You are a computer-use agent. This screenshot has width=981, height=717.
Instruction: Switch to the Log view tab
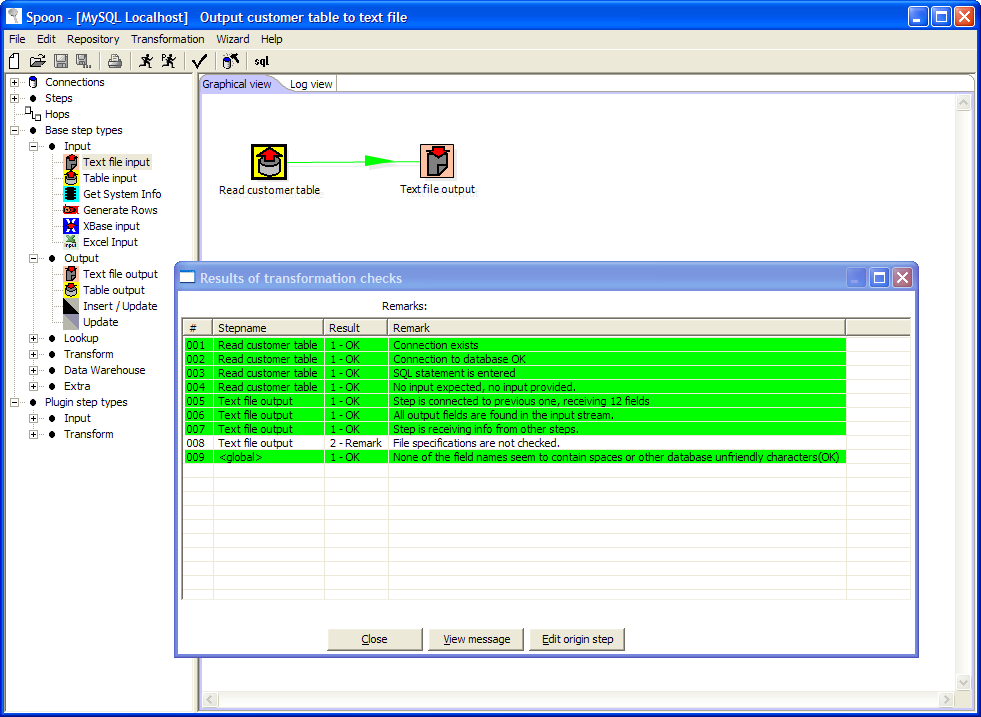311,84
